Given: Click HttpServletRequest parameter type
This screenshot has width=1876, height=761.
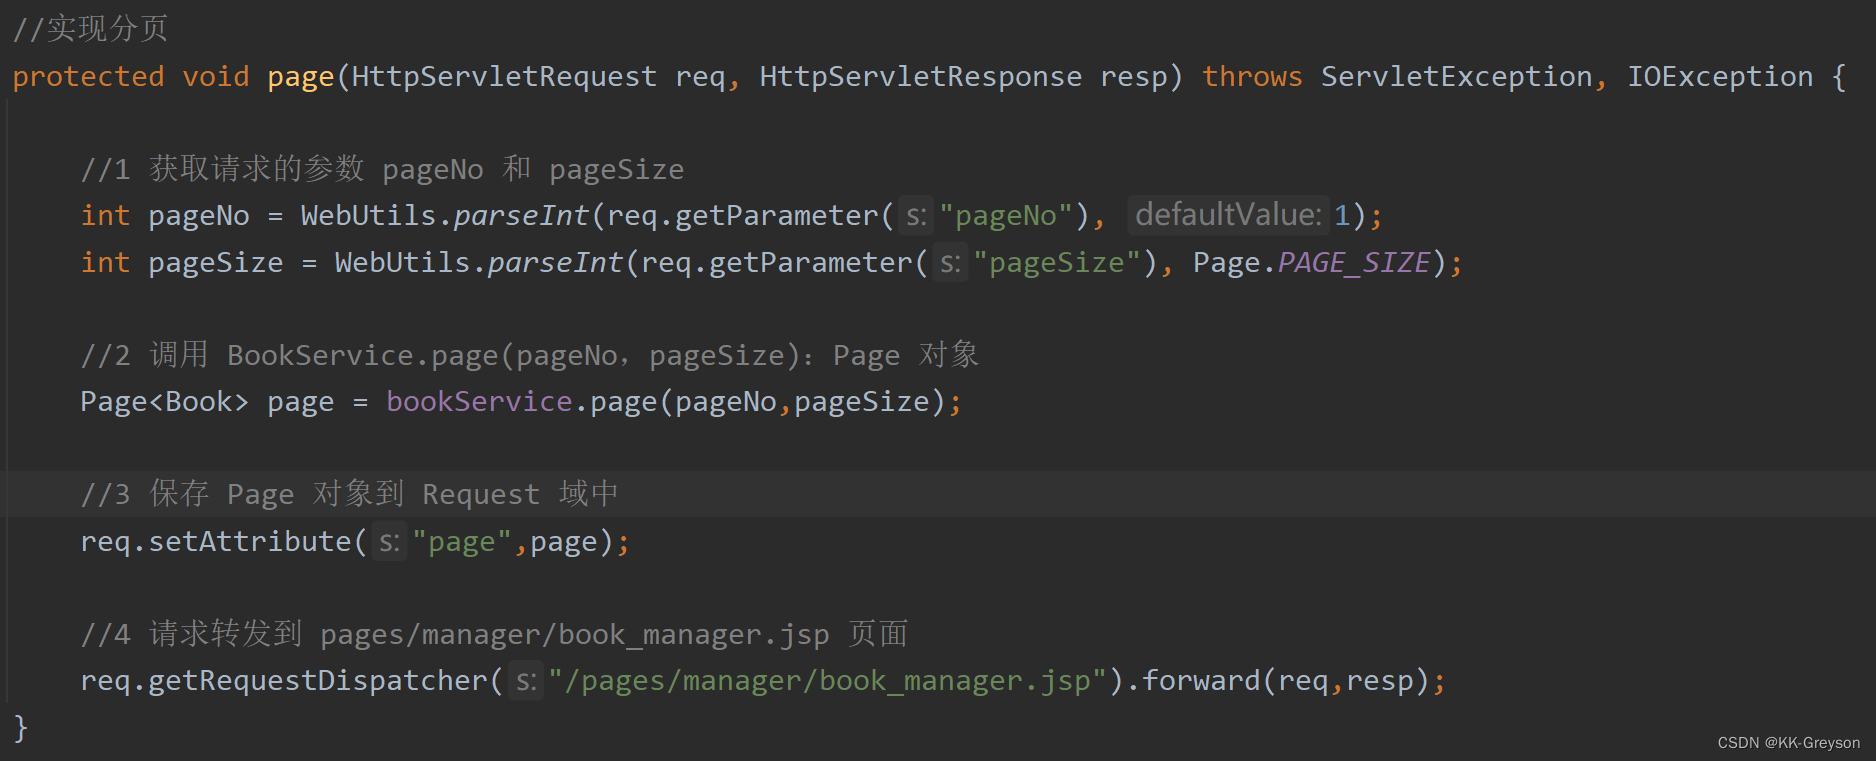Looking at the screenshot, I should [504, 77].
